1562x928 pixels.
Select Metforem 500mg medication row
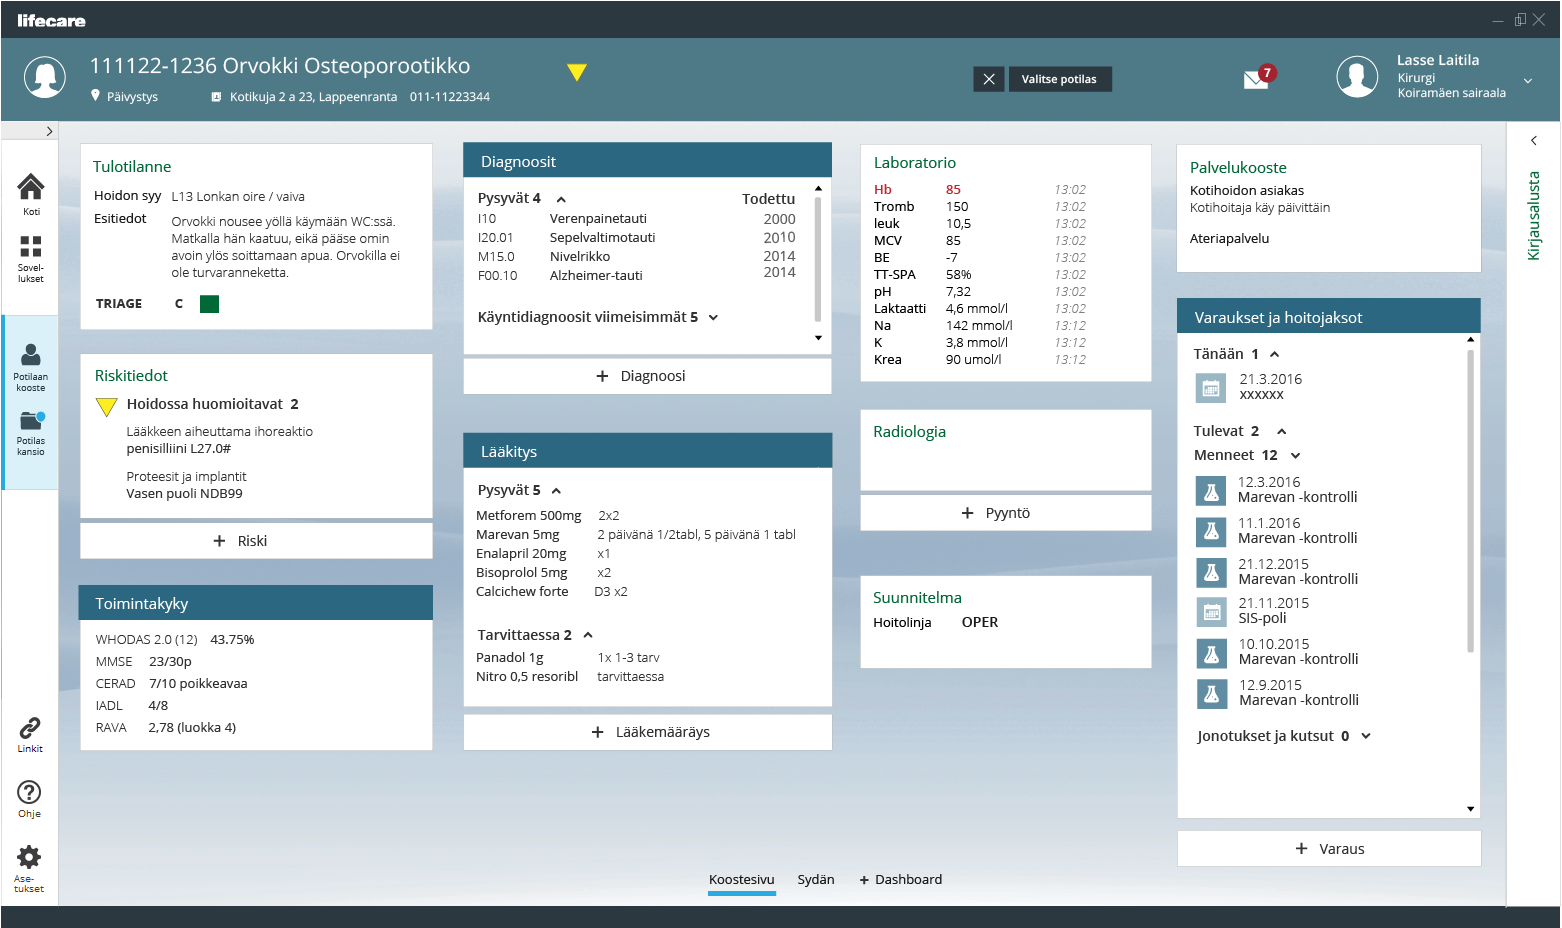(548, 516)
